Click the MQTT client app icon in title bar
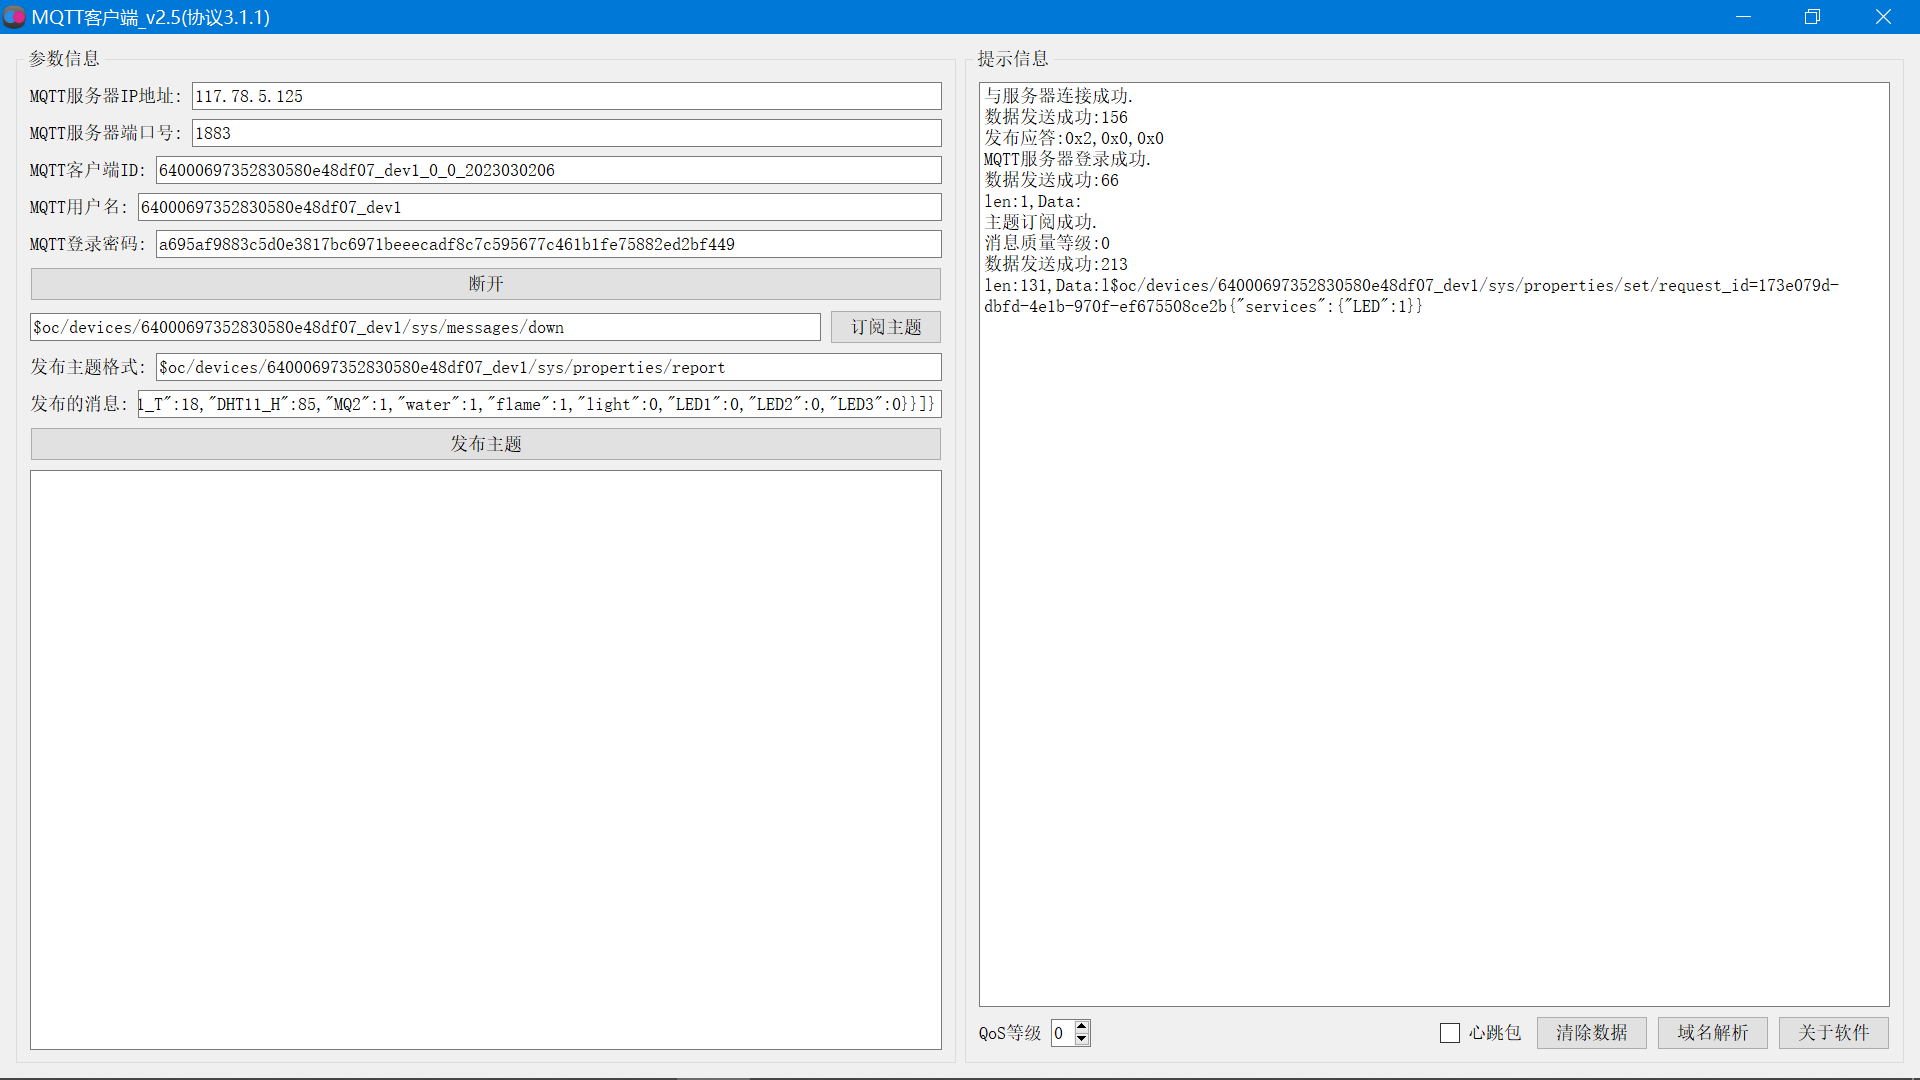1920x1080 pixels. pyautogui.click(x=14, y=17)
